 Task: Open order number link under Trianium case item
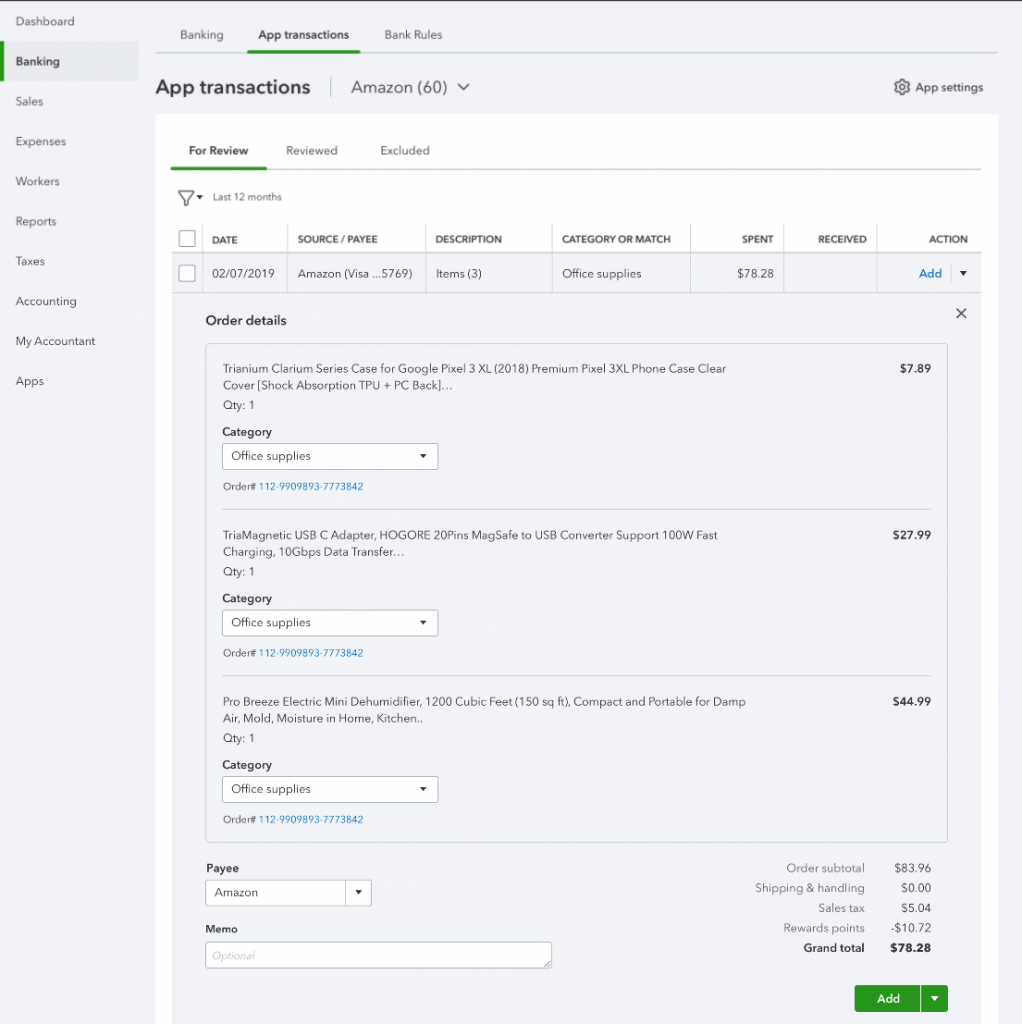coord(311,487)
